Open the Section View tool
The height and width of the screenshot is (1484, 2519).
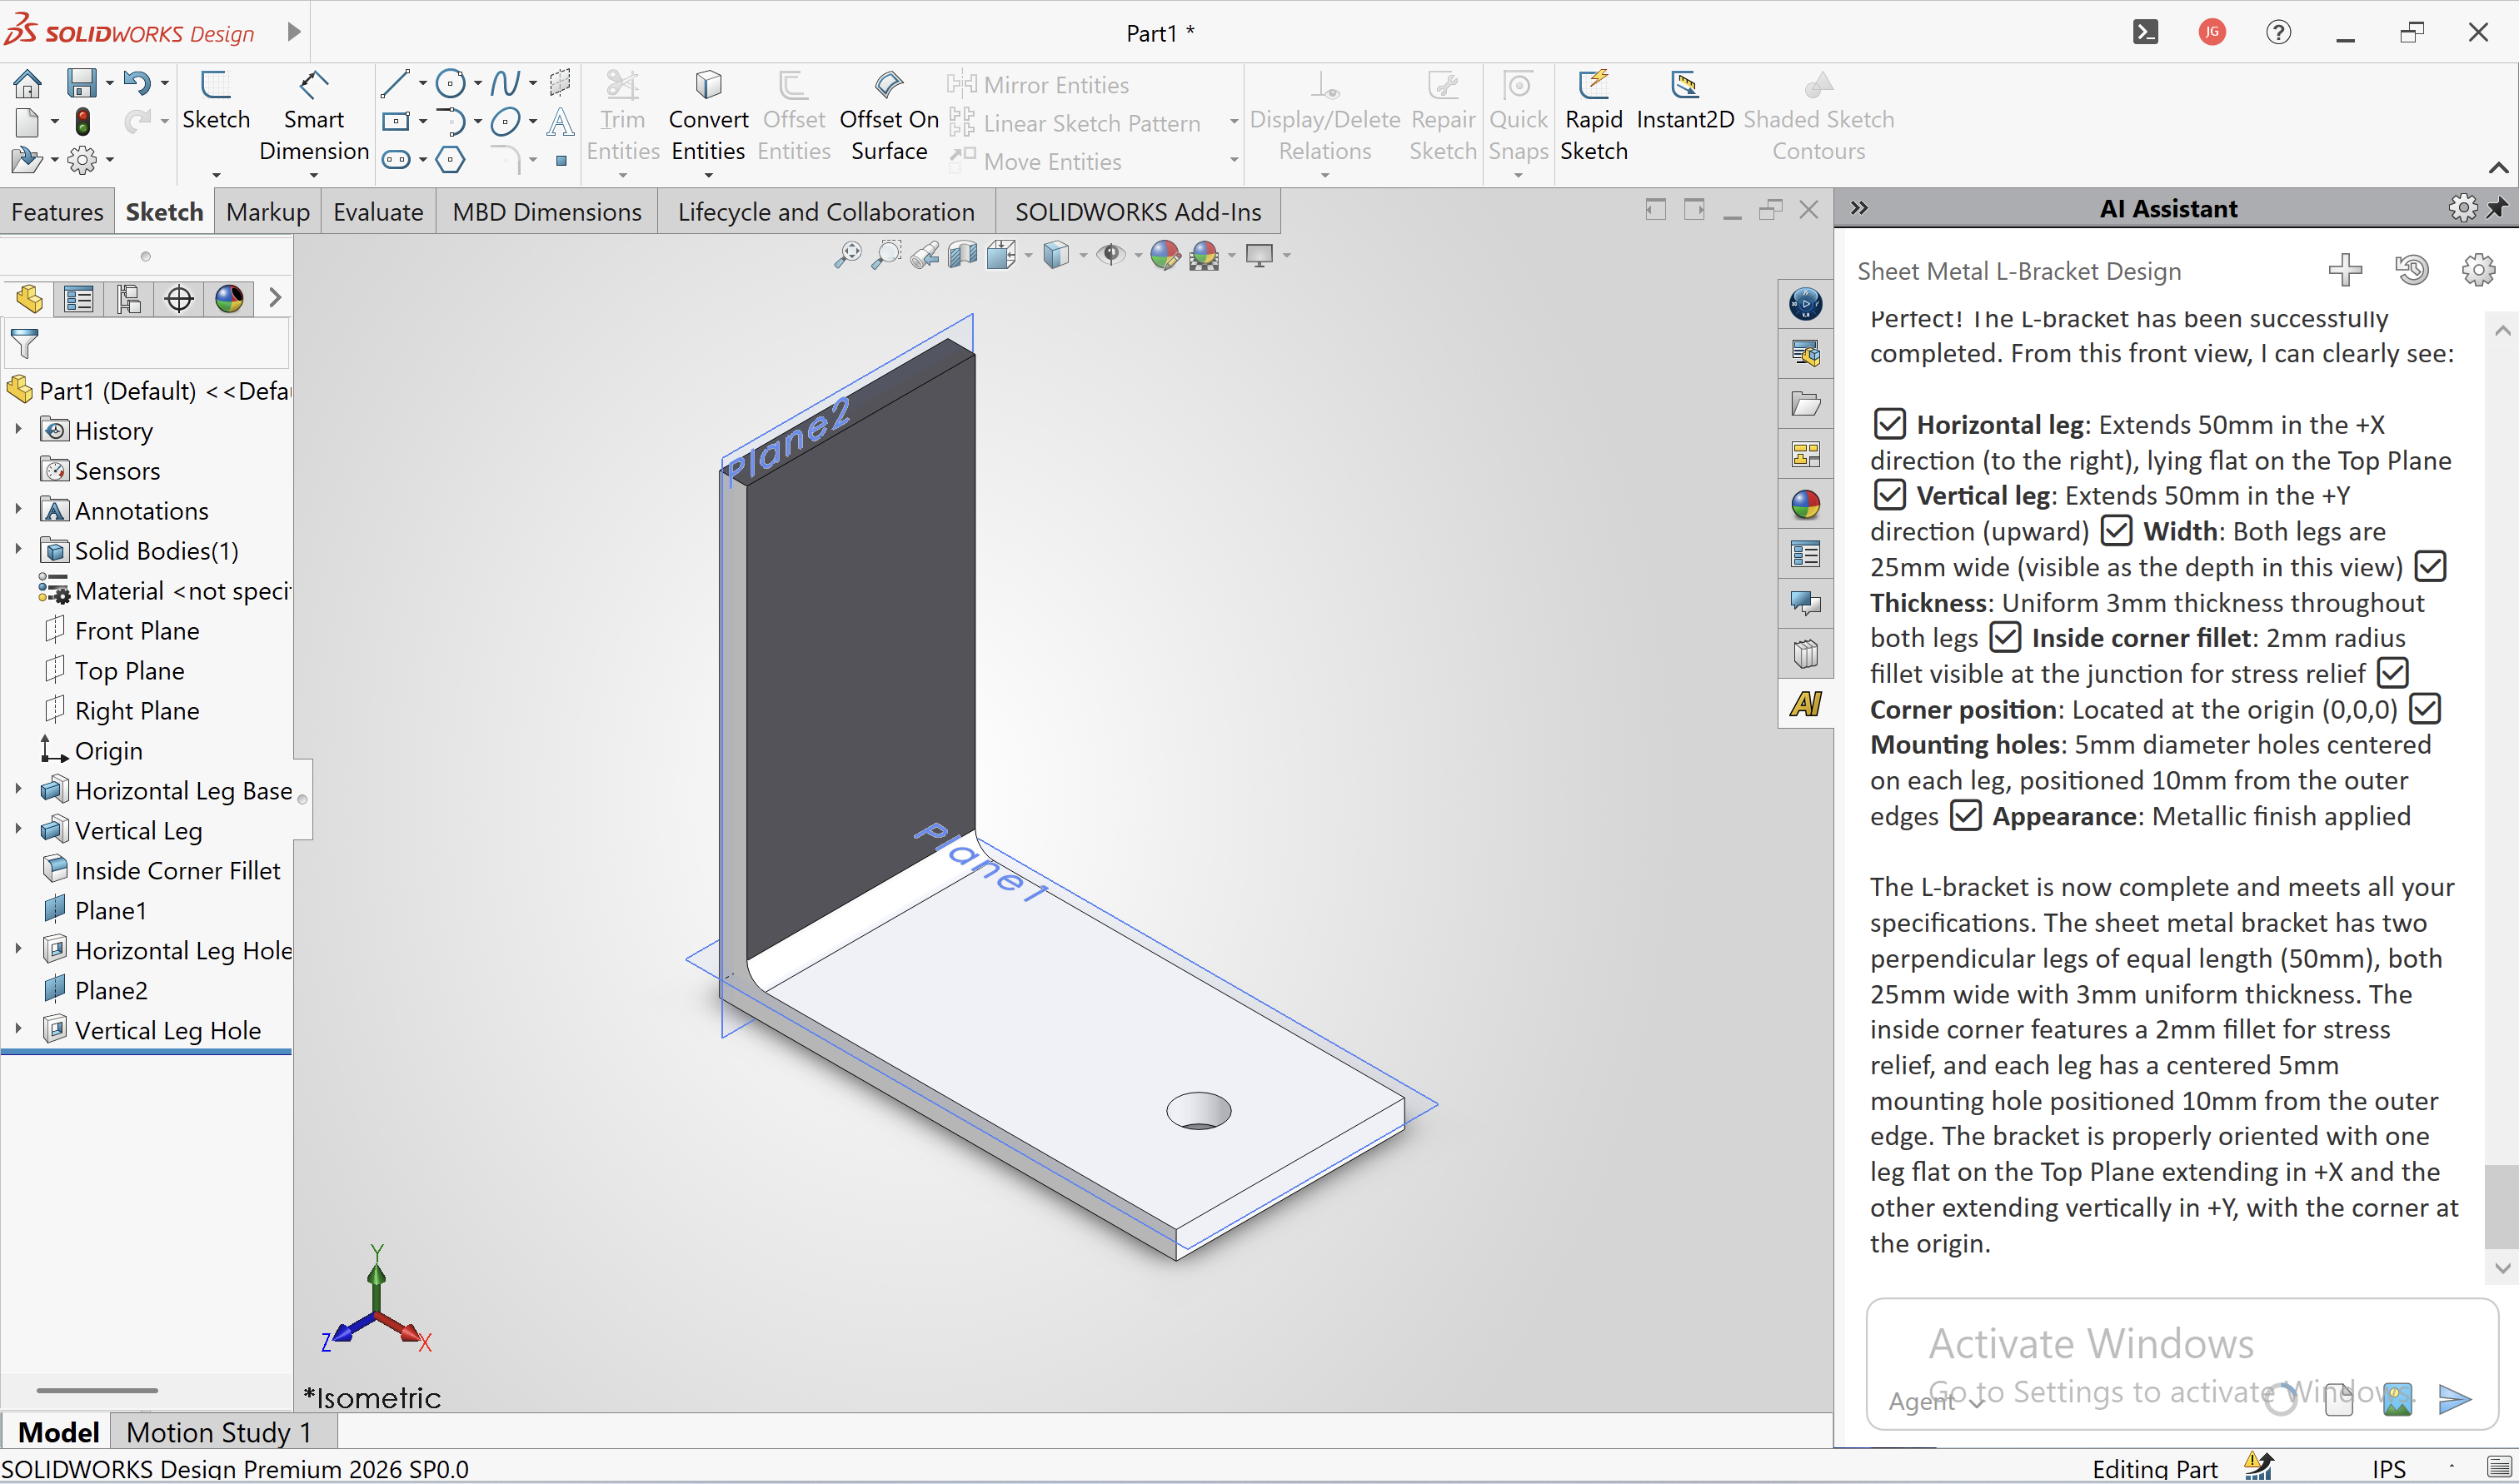(962, 256)
